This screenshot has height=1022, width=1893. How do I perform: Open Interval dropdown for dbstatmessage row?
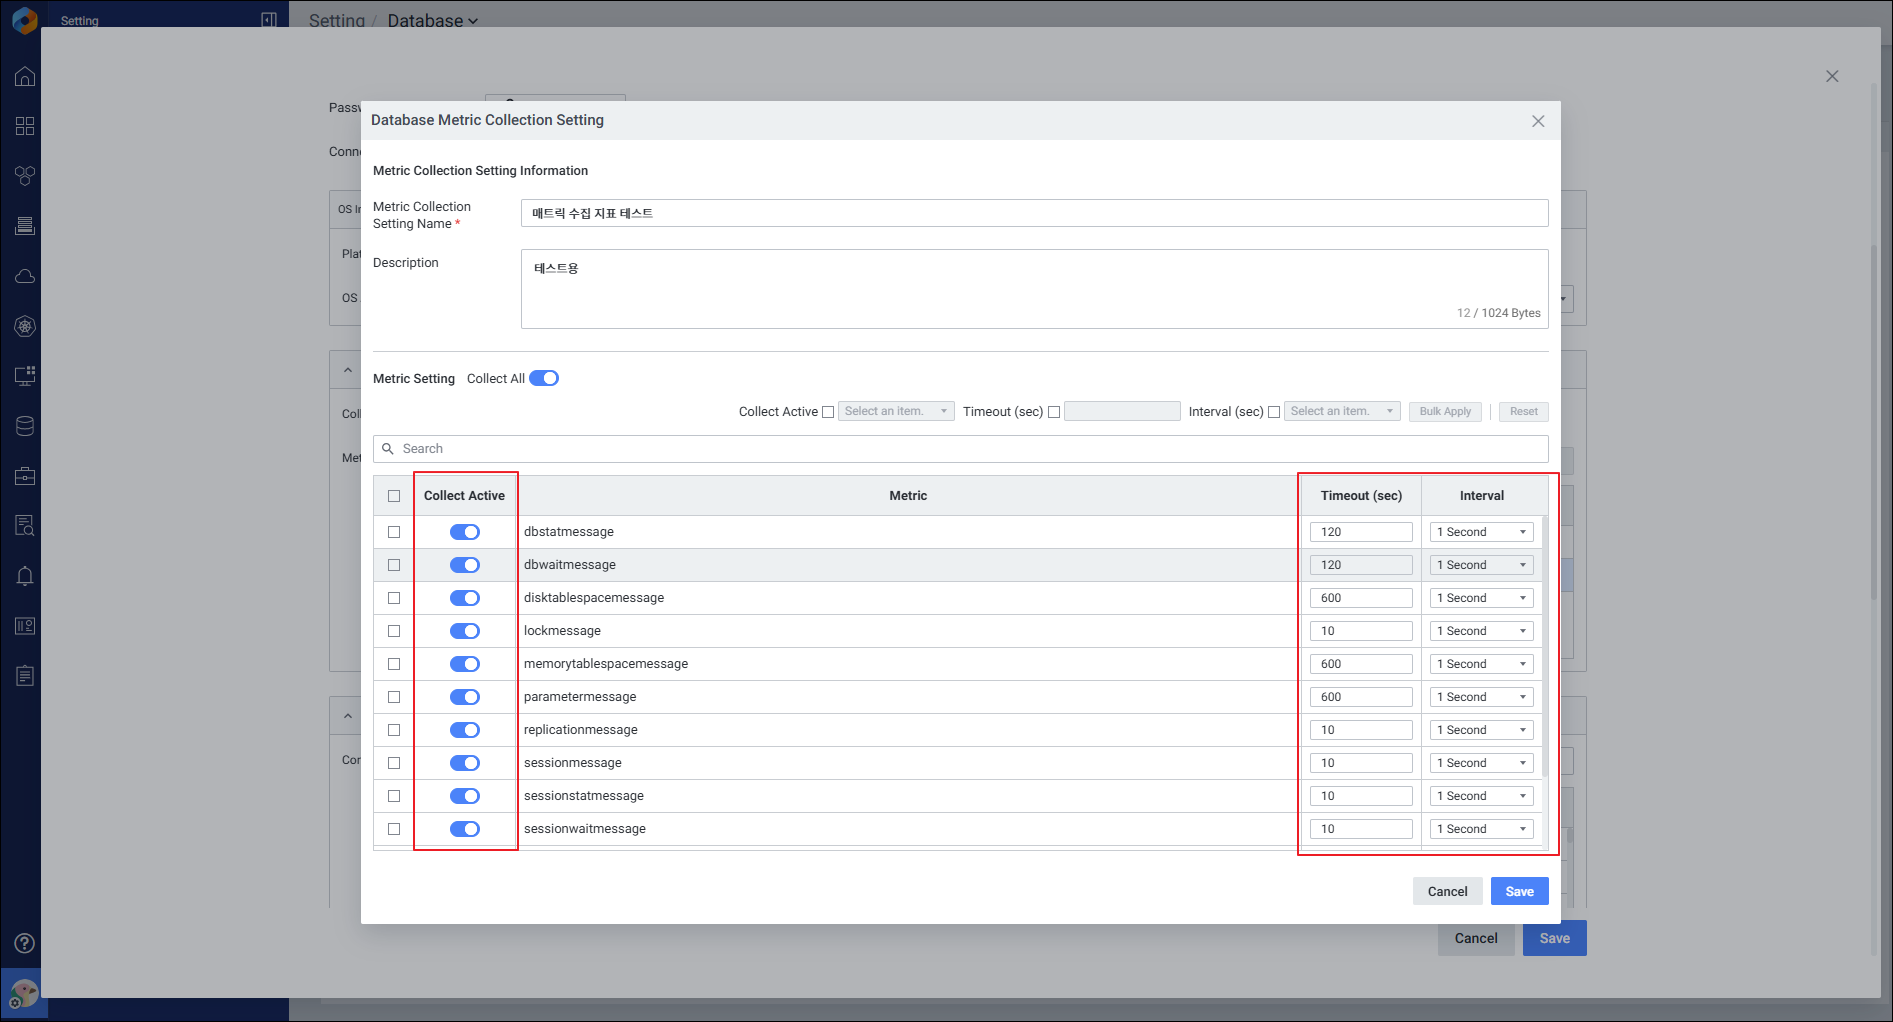tap(1481, 532)
